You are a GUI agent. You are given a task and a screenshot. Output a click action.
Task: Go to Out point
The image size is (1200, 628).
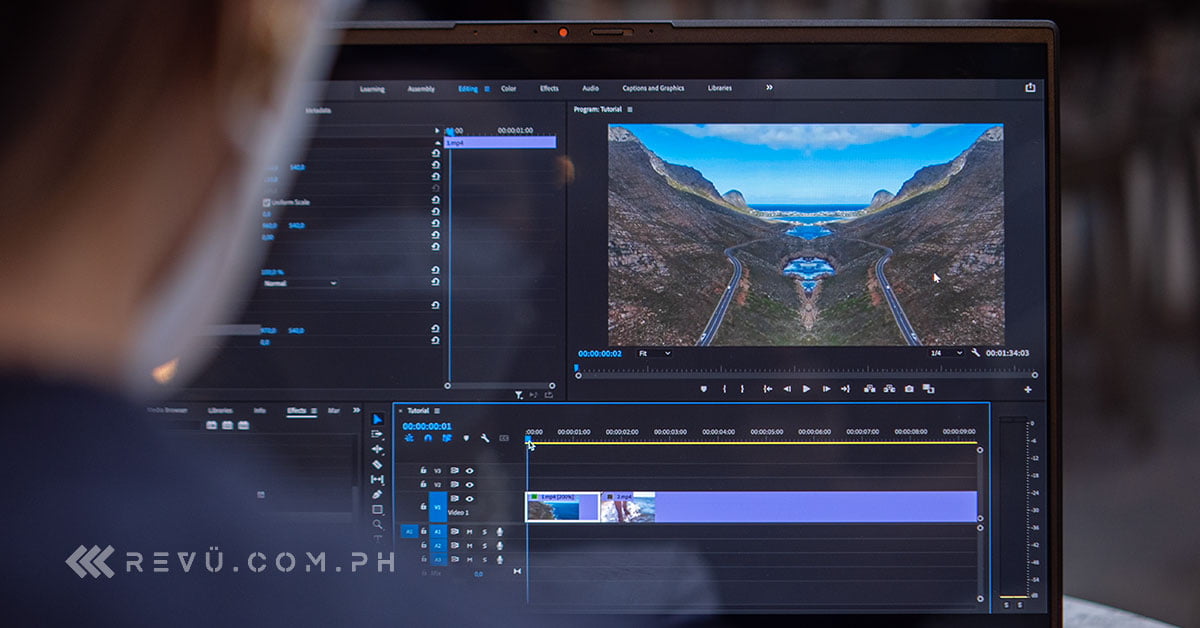click(x=845, y=388)
